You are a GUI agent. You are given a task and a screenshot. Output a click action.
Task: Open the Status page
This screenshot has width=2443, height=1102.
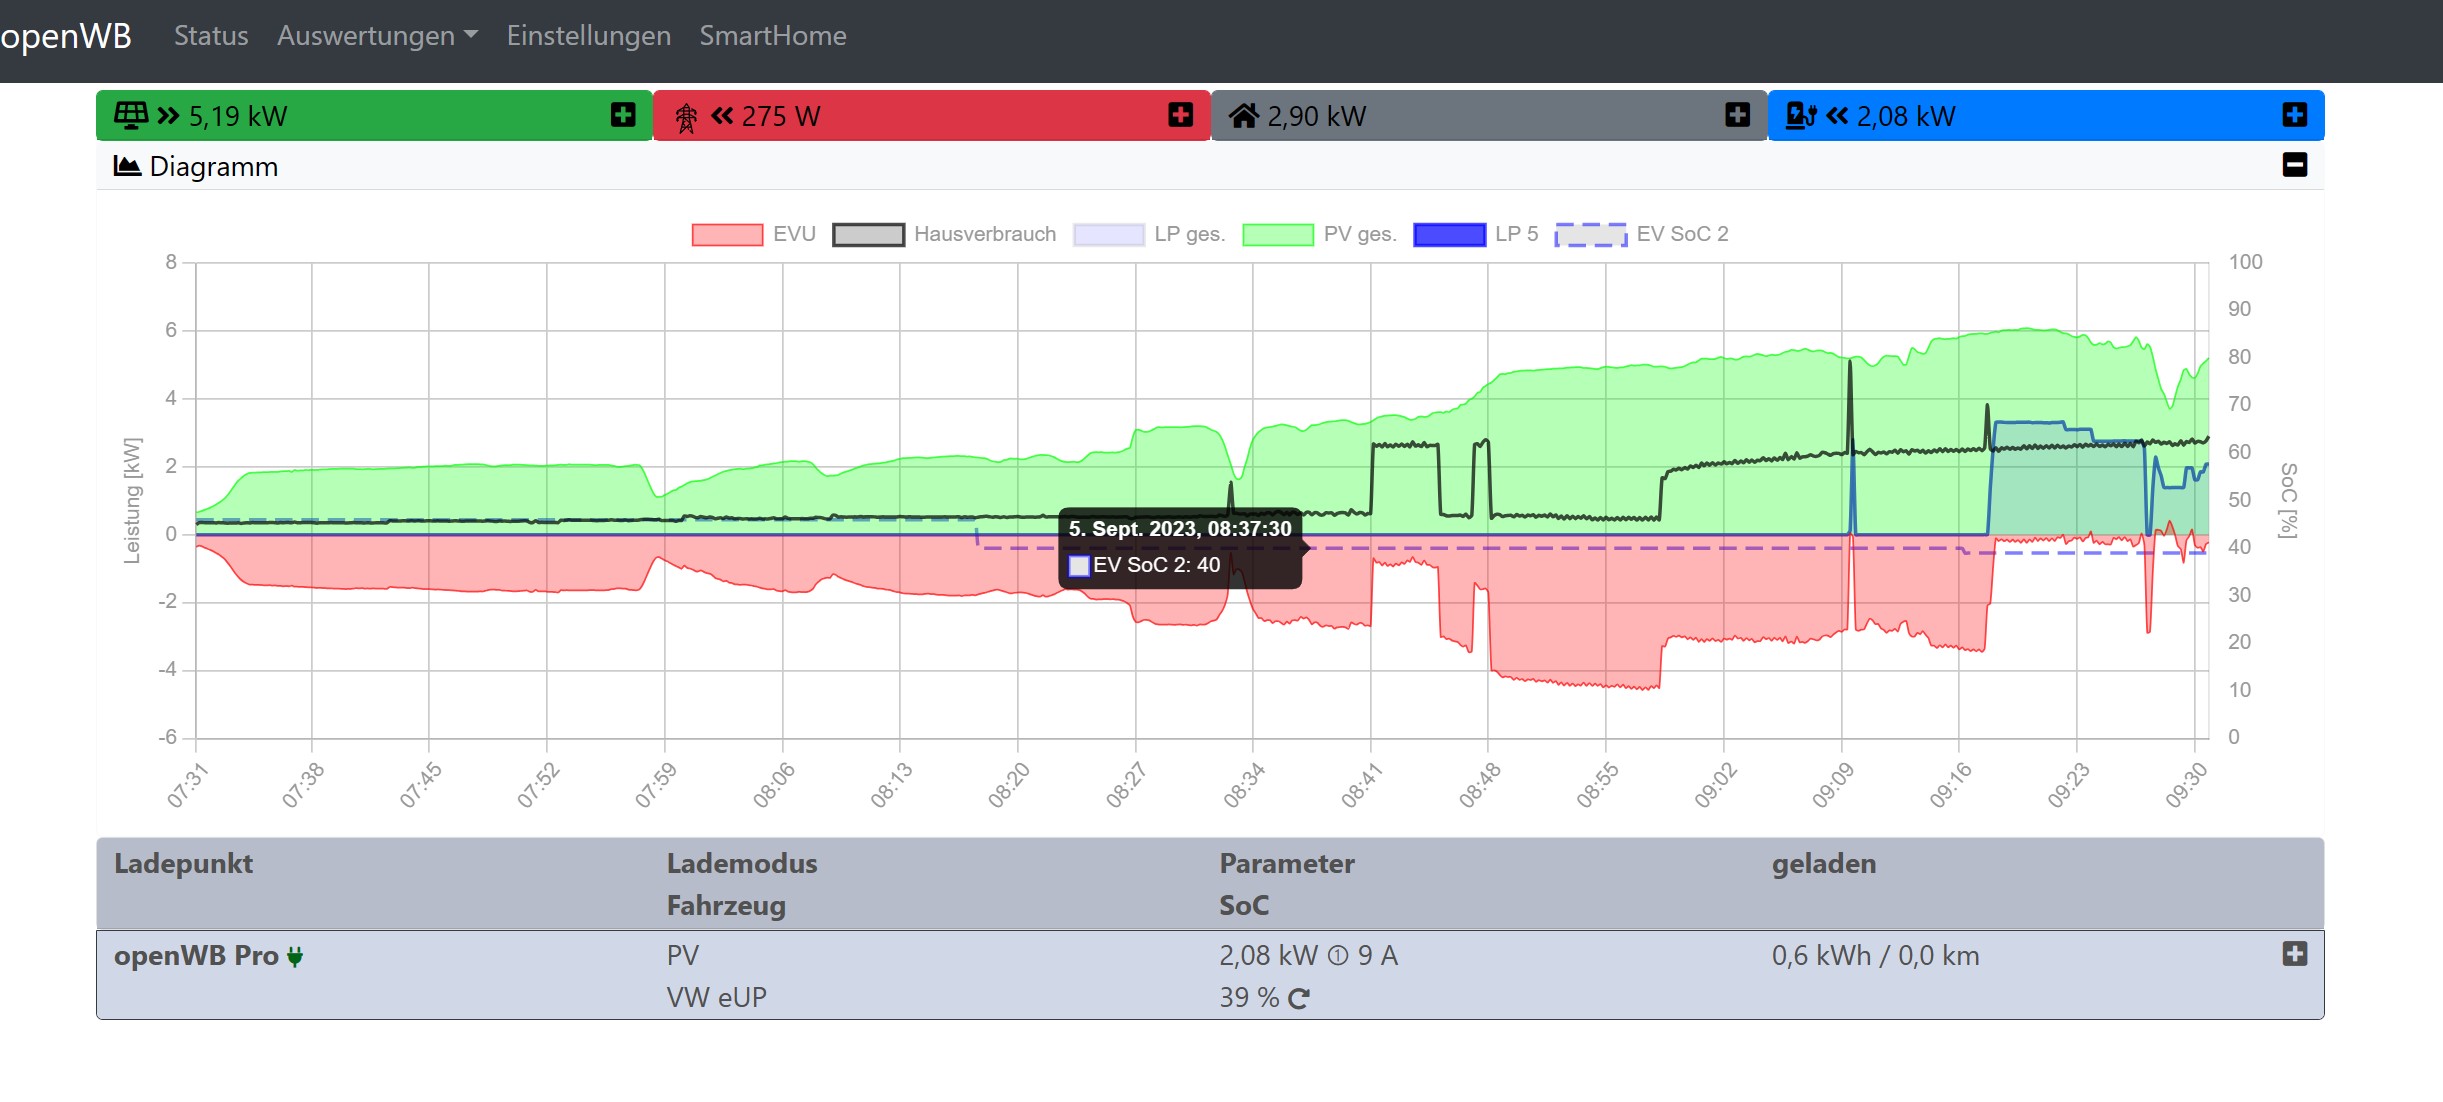211,36
